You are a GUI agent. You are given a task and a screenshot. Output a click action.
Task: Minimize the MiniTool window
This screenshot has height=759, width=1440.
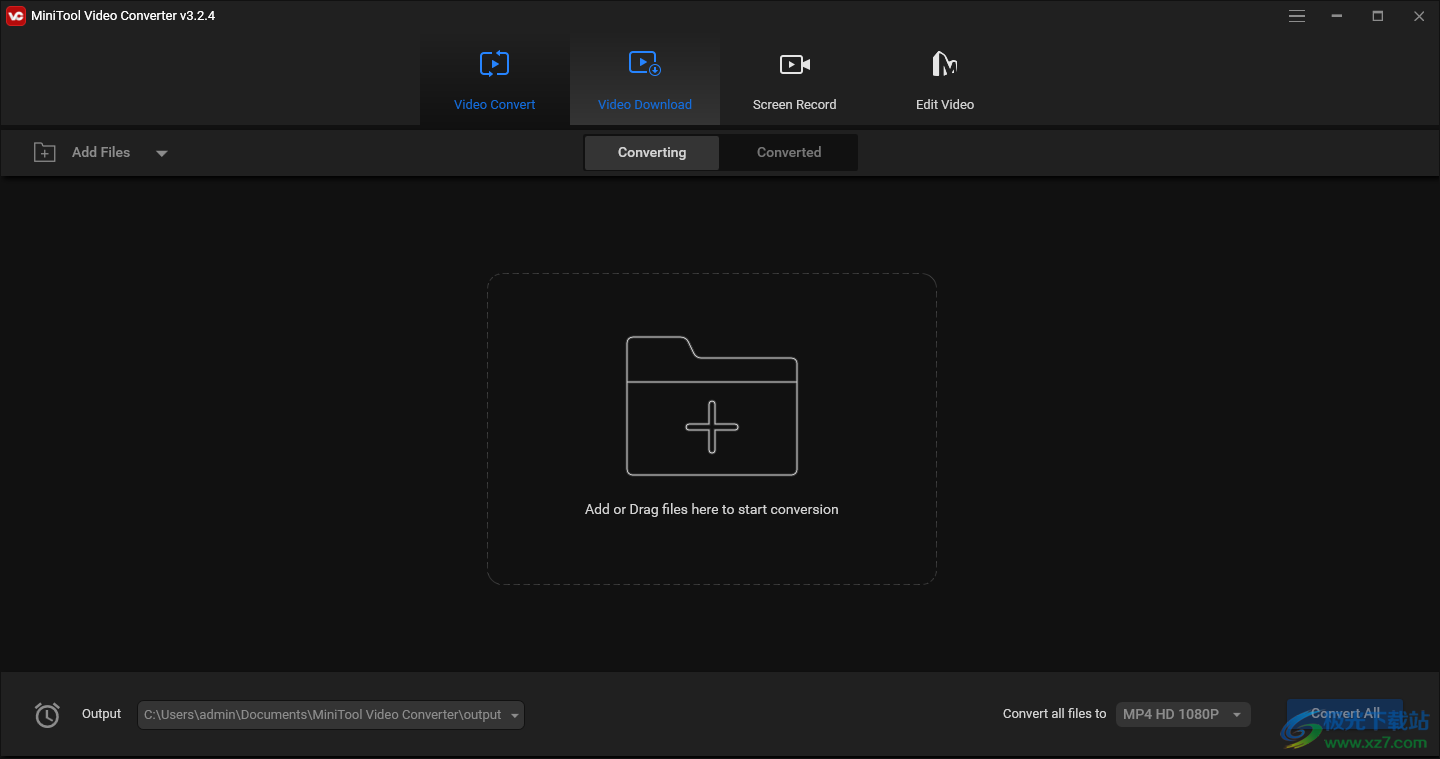(1337, 16)
